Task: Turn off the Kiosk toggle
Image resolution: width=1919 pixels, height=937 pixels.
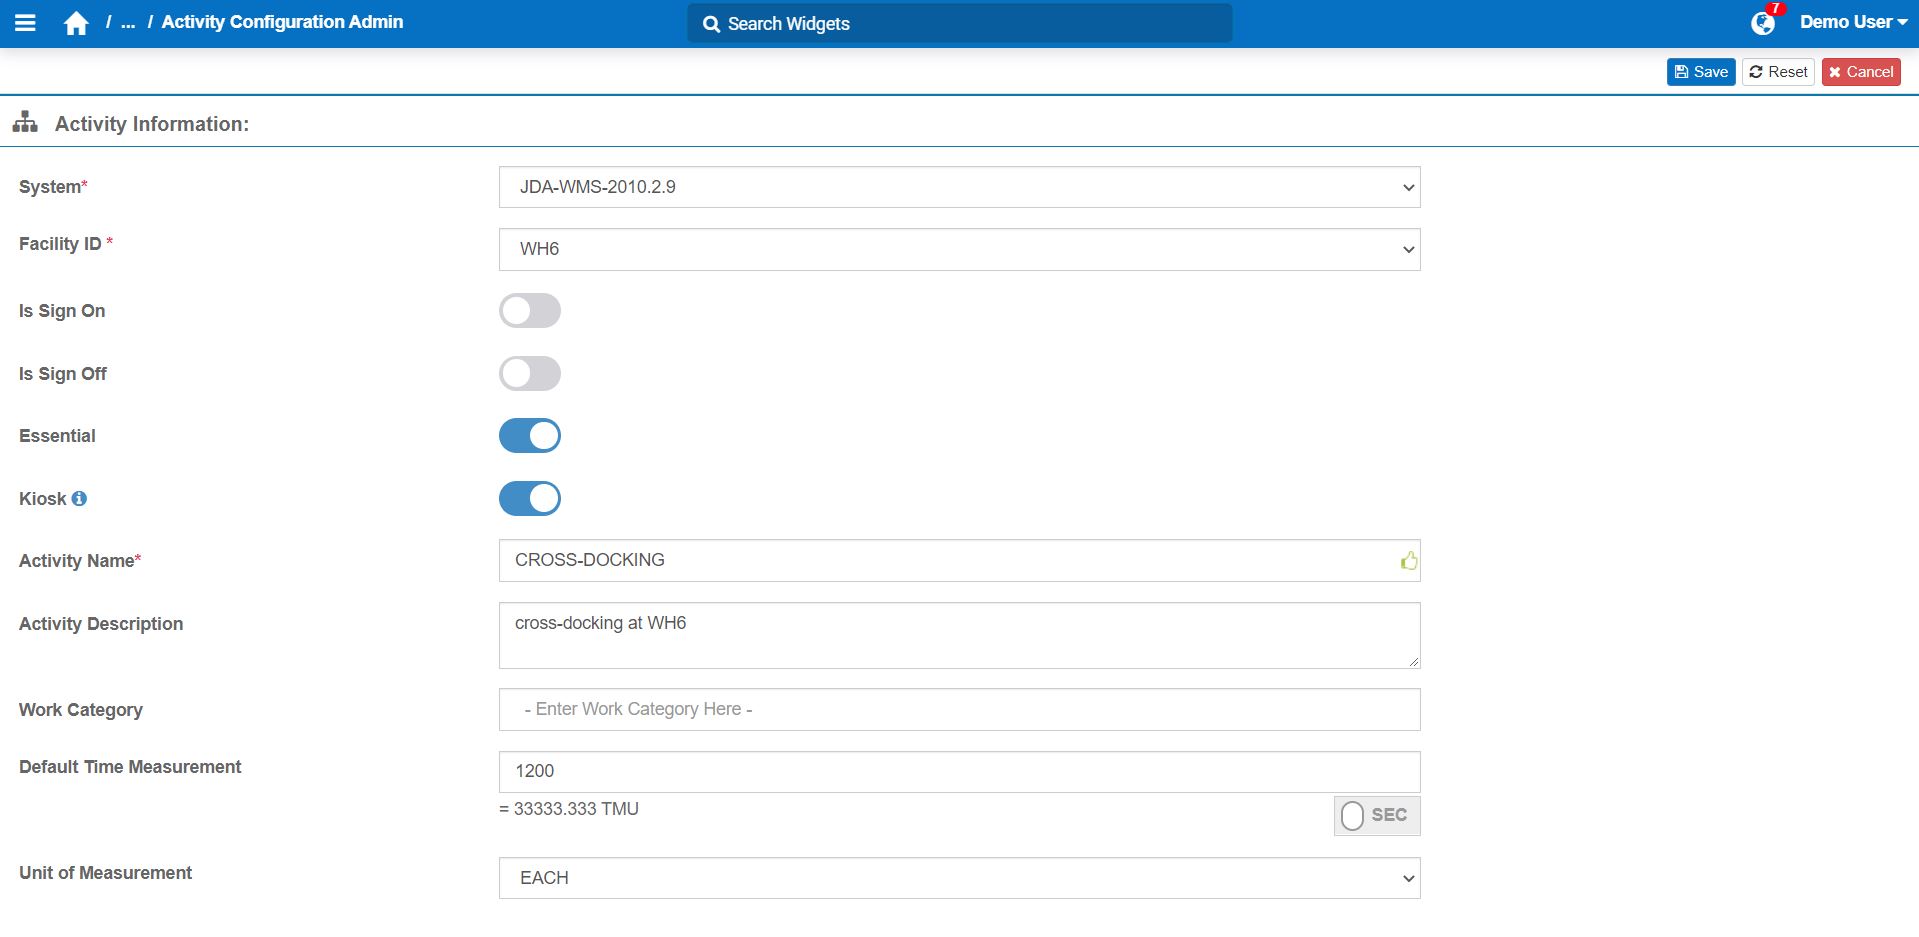Action: point(529,499)
